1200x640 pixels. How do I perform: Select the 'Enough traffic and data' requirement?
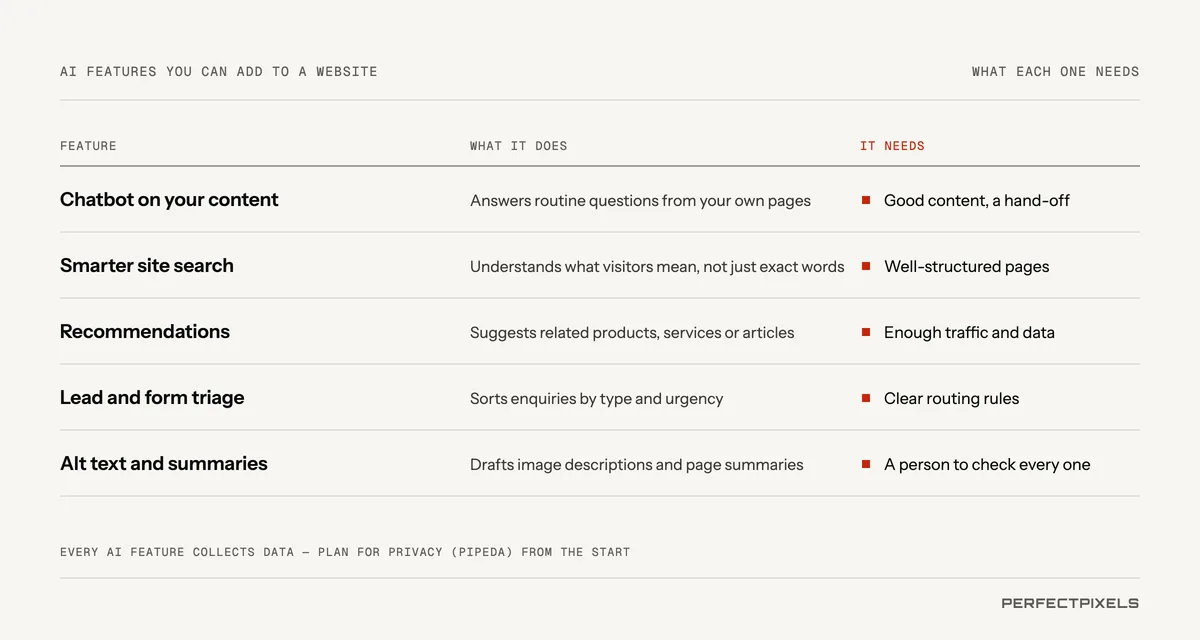(x=969, y=333)
